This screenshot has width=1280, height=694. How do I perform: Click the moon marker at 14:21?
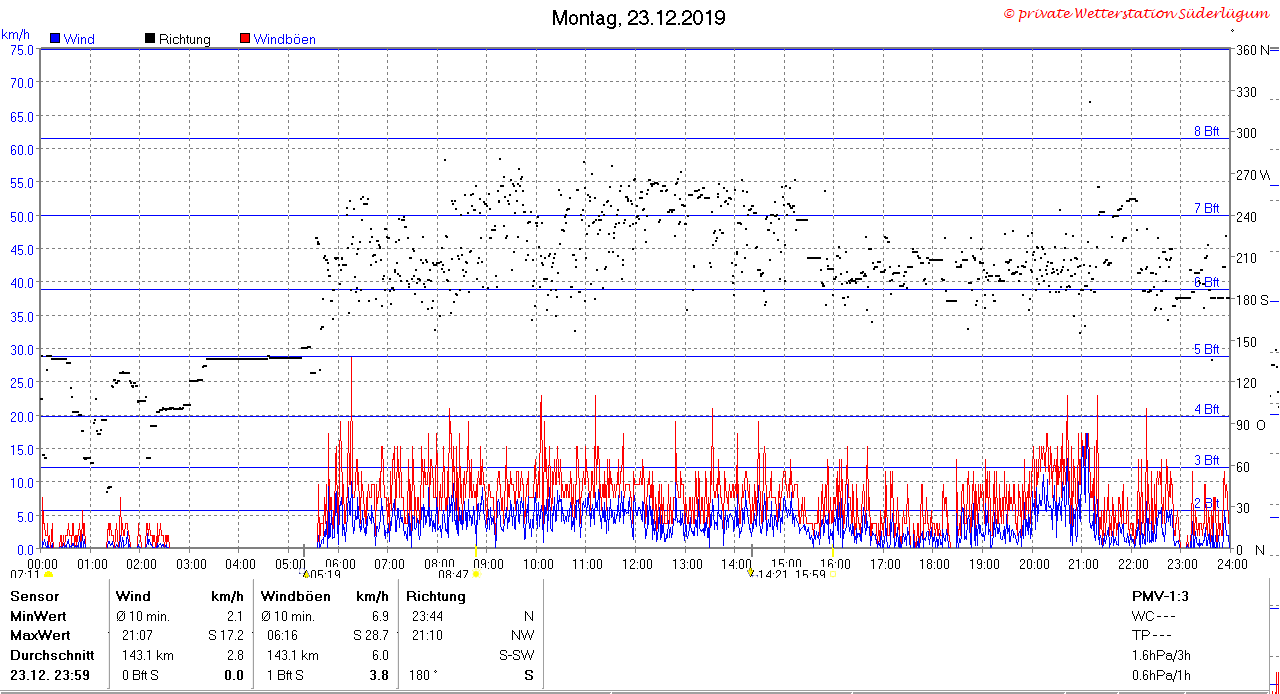tap(752, 574)
